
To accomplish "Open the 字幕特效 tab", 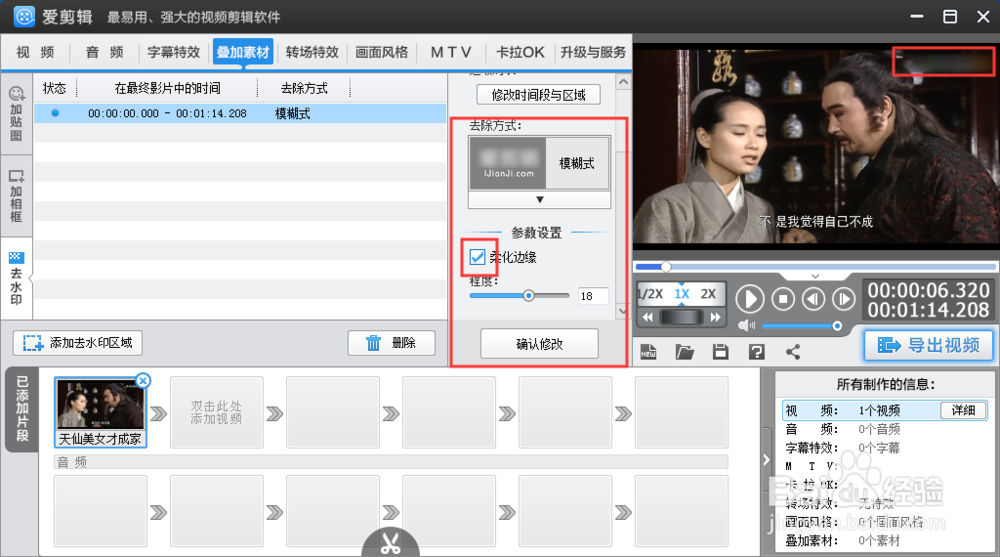I will coord(173,52).
